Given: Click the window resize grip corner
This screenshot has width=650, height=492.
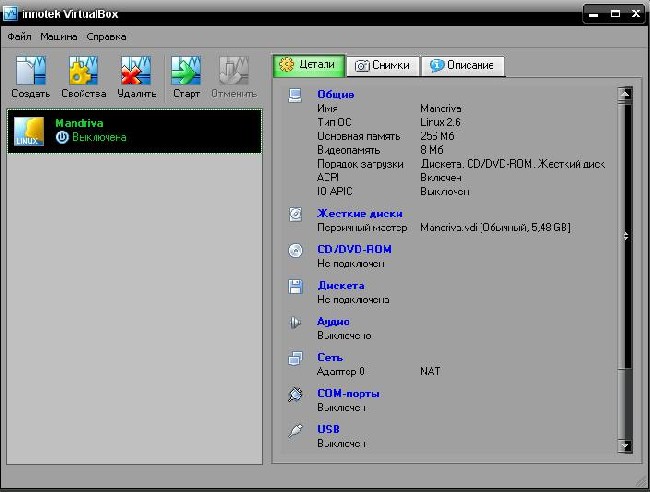Looking at the screenshot, I should (641, 481).
